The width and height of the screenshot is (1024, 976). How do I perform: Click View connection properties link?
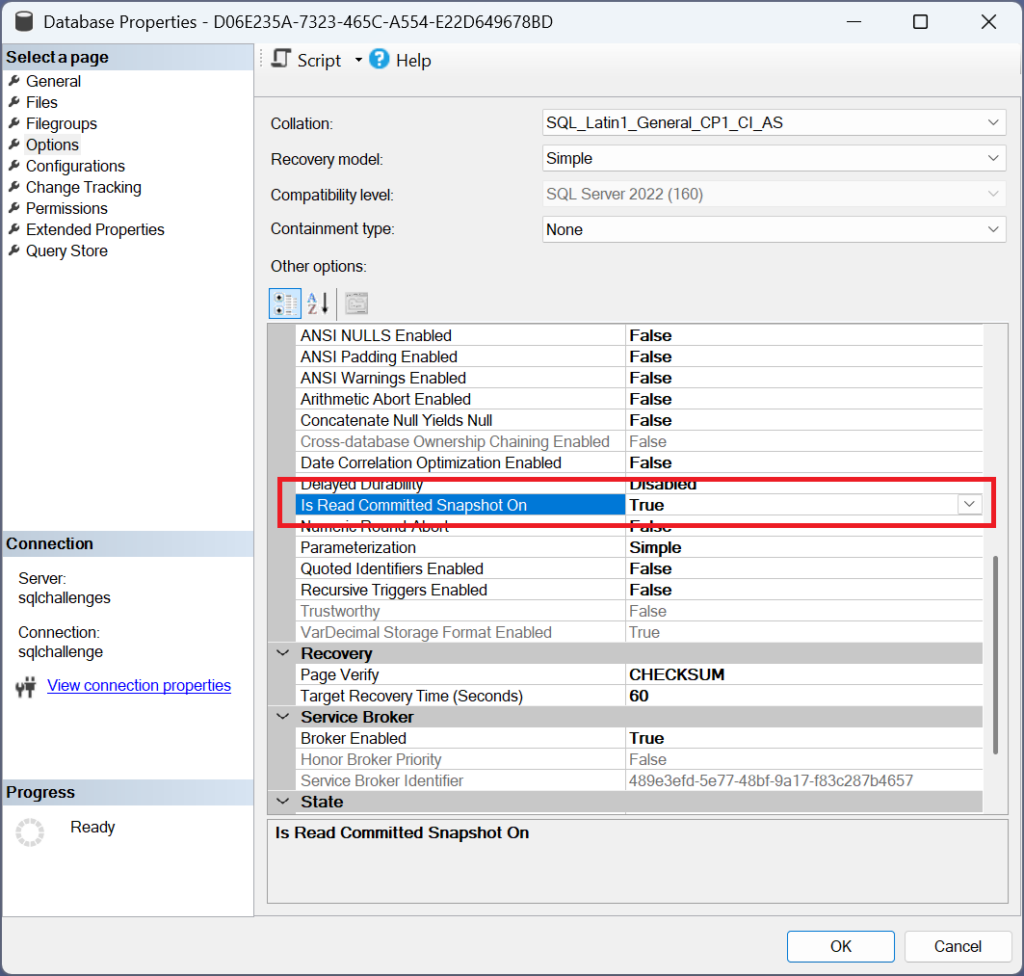pyautogui.click(x=139, y=686)
